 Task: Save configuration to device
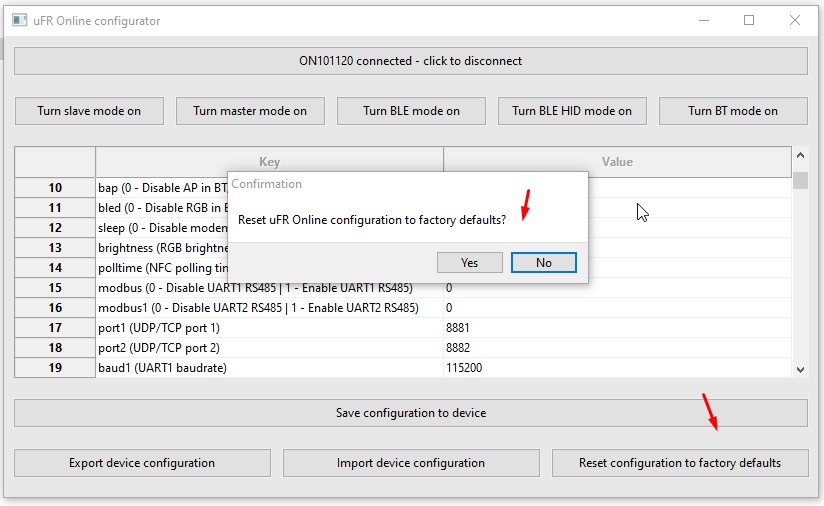[410, 413]
